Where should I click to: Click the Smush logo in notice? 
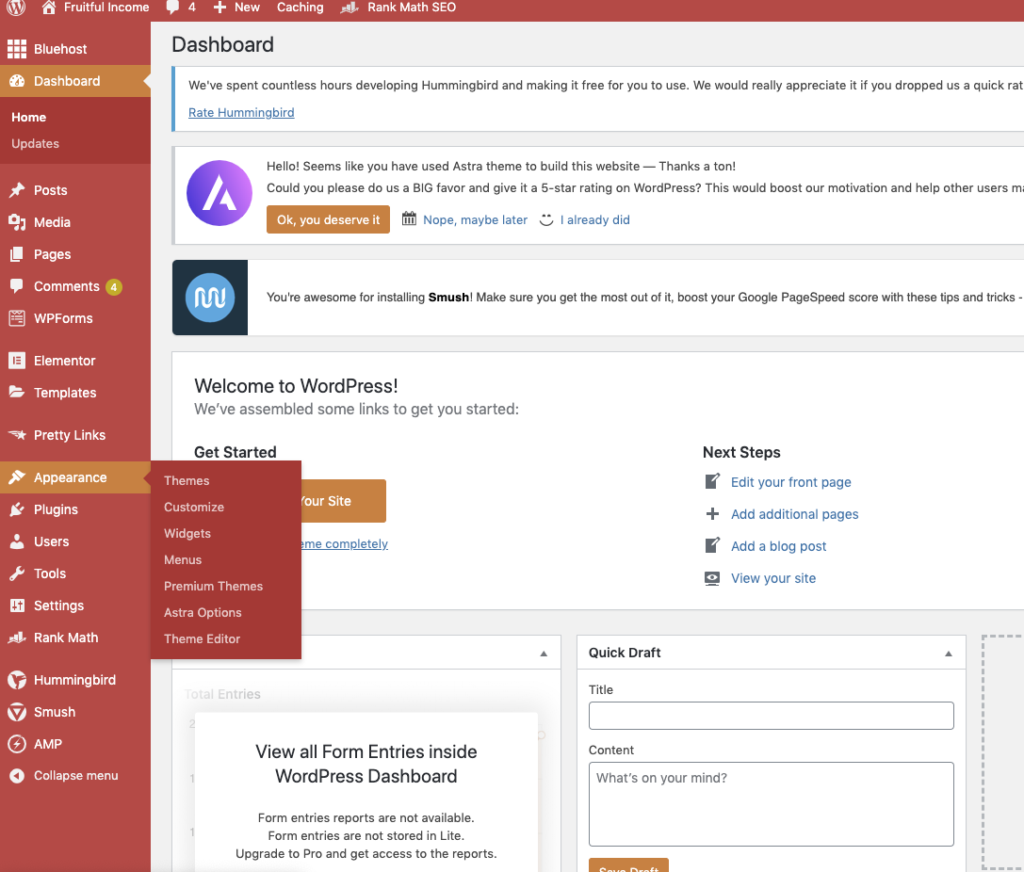[210, 297]
